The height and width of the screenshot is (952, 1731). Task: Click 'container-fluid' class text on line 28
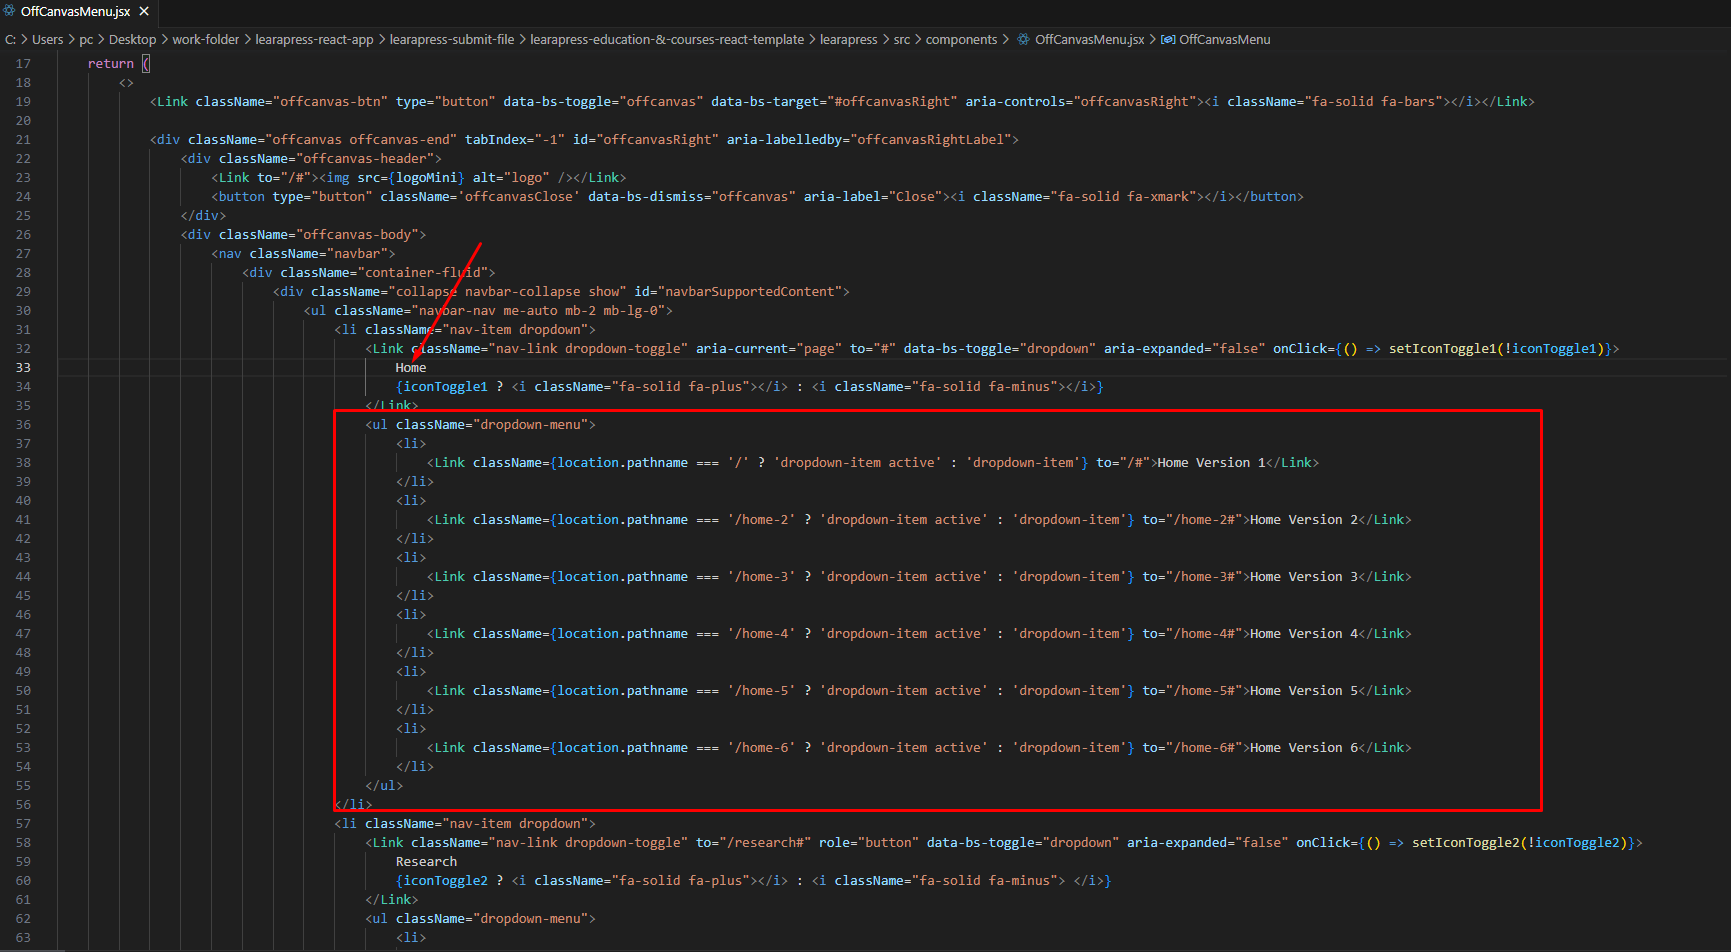click(x=426, y=273)
